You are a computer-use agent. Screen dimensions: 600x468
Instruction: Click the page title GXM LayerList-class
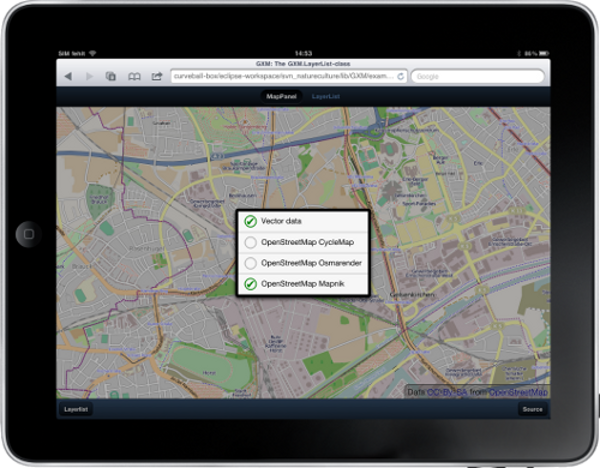pos(303,64)
